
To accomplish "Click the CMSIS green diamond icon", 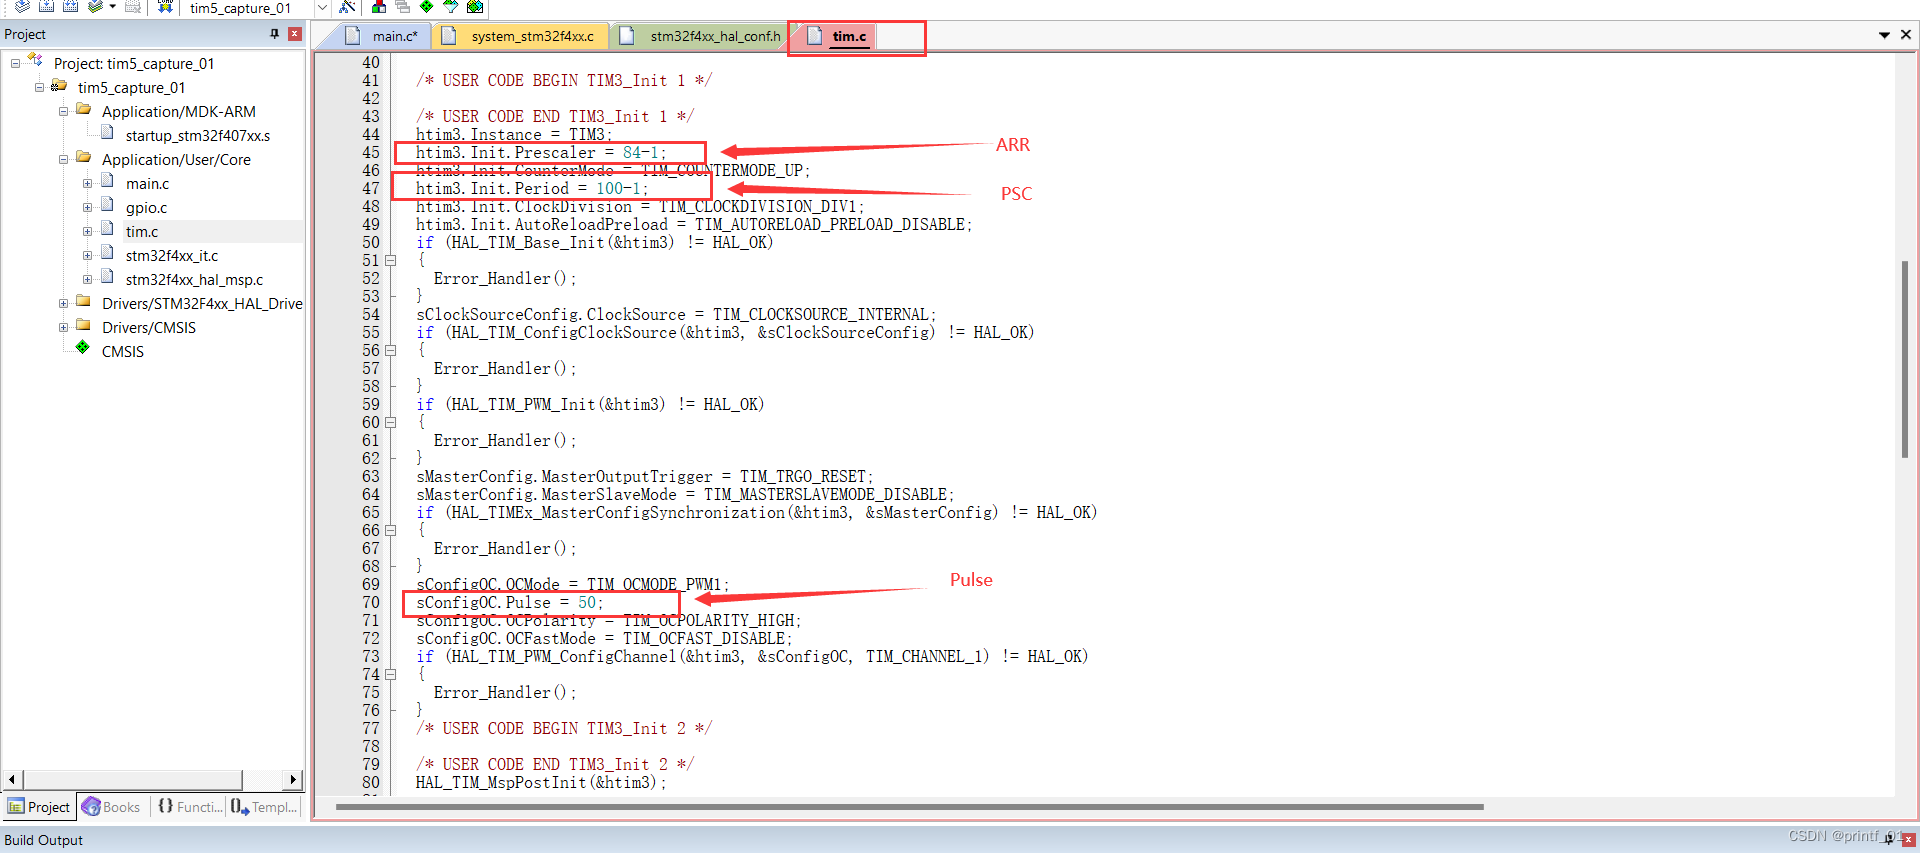I will click(x=83, y=348).
